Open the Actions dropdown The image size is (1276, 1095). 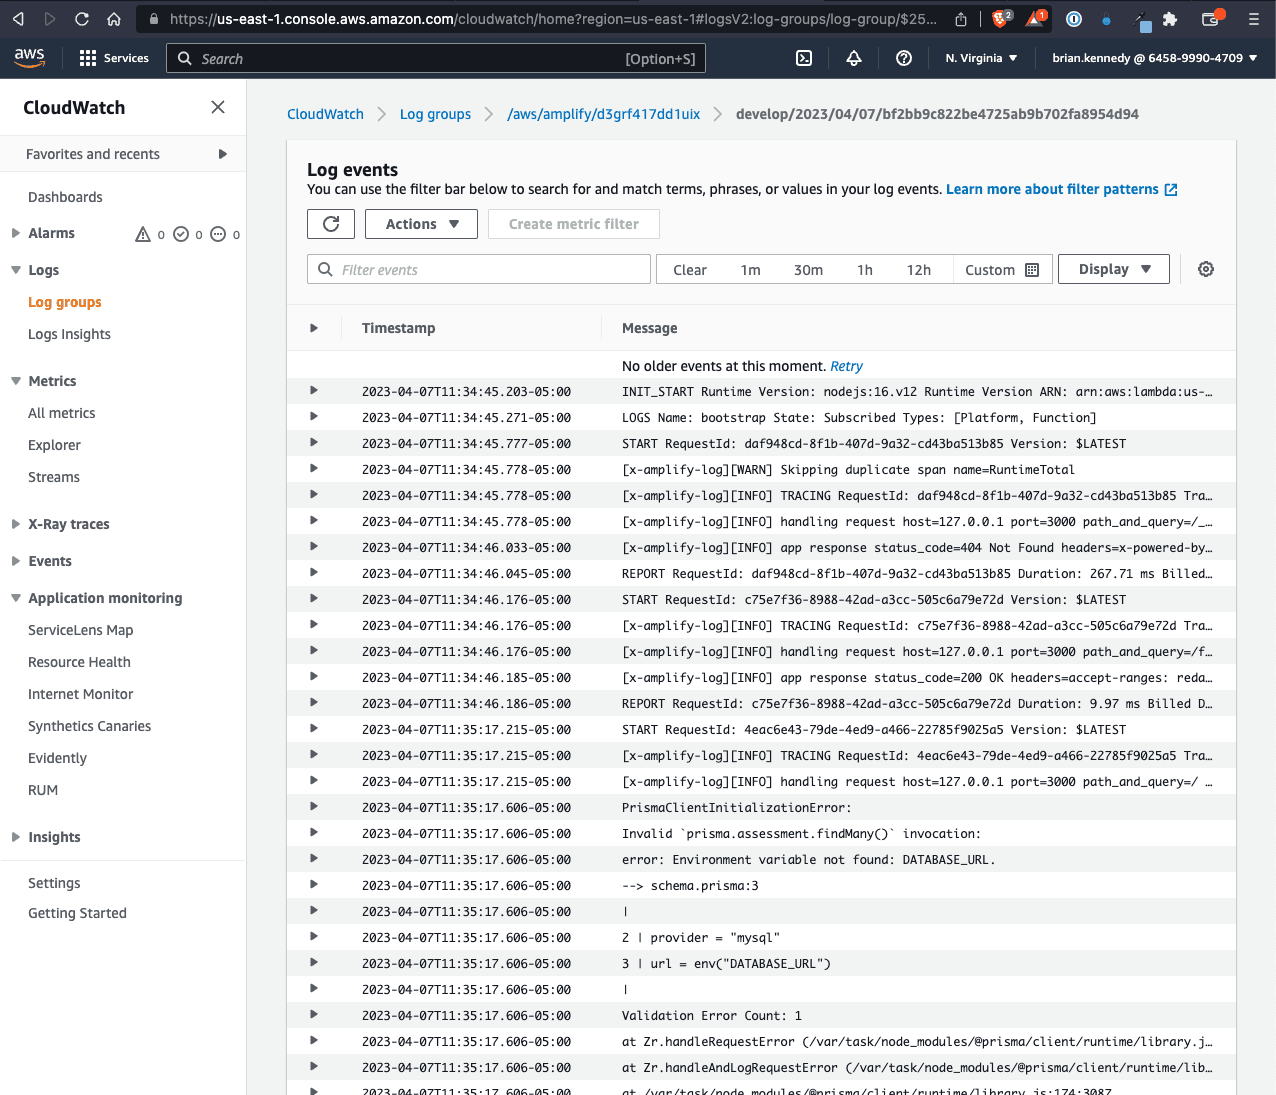(x=421, y=224)
